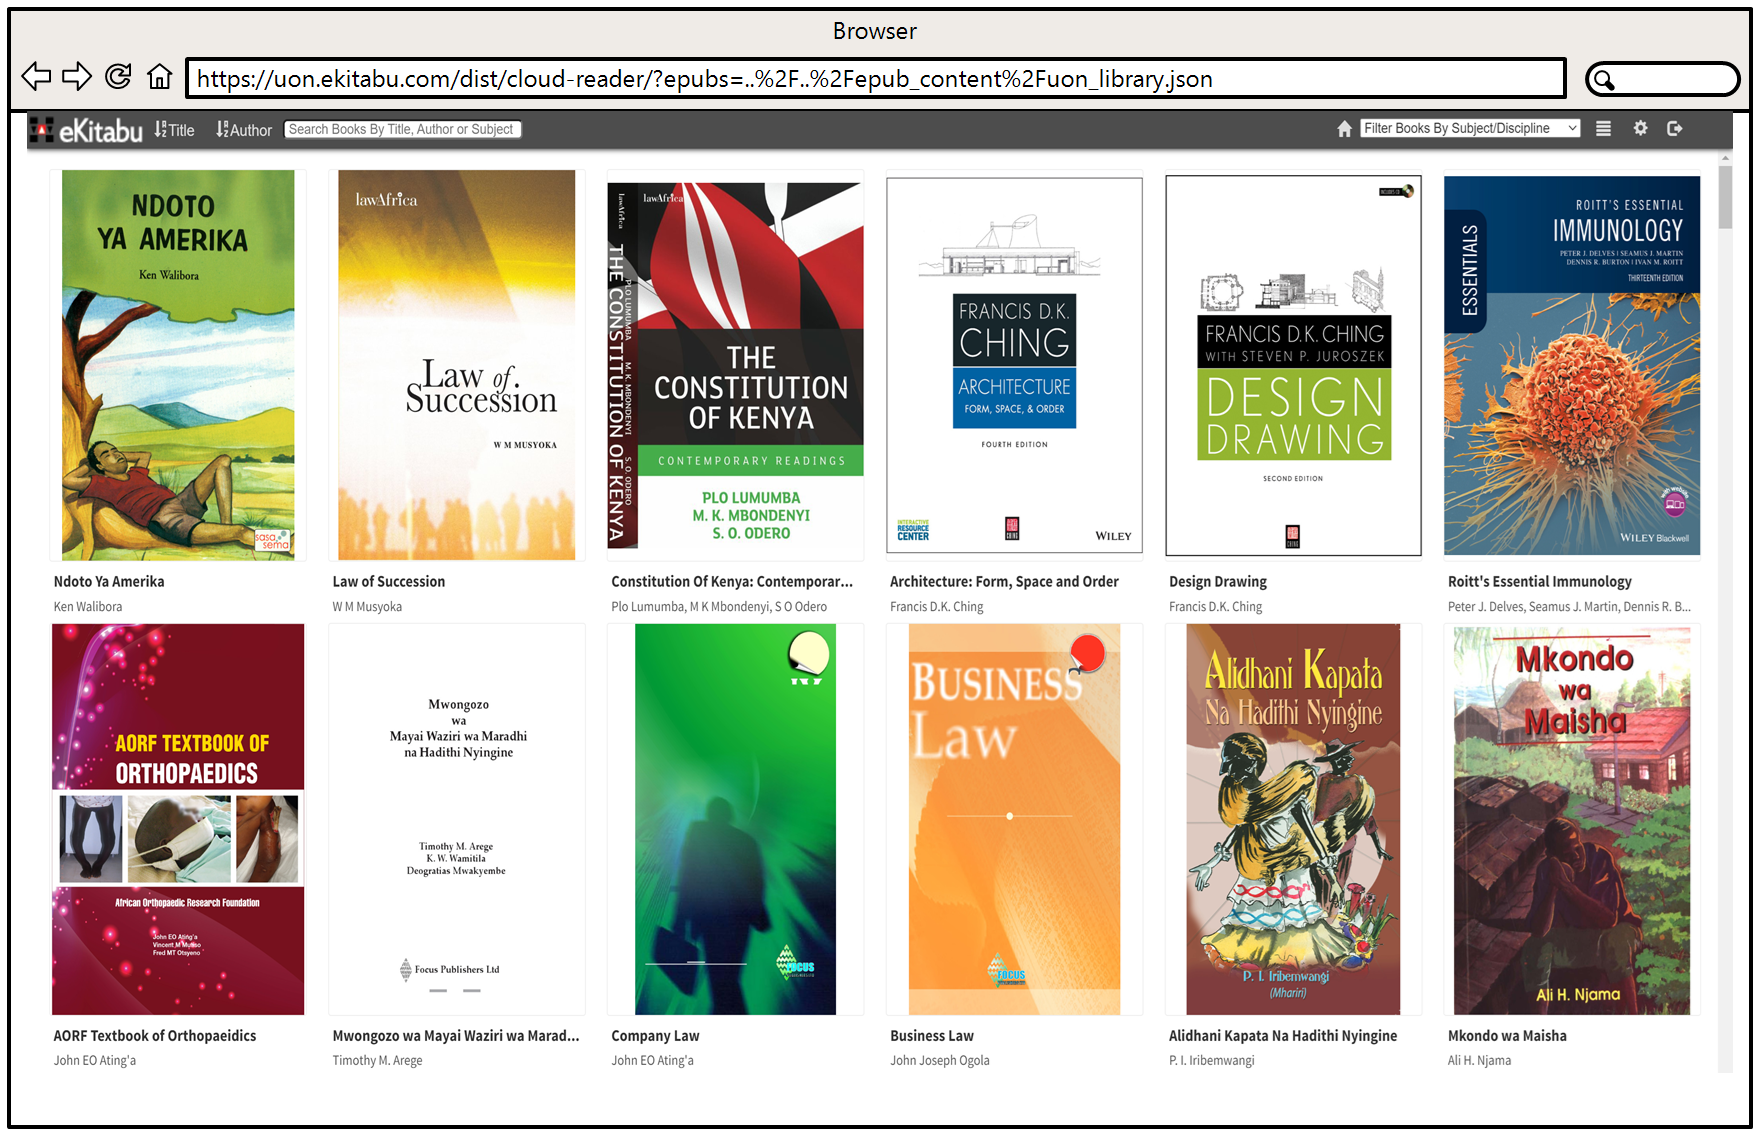Screen dimensions: 1761x1141
Task: Select Francis D.K. Ching under Architecture book
Action: coord(937,606)
